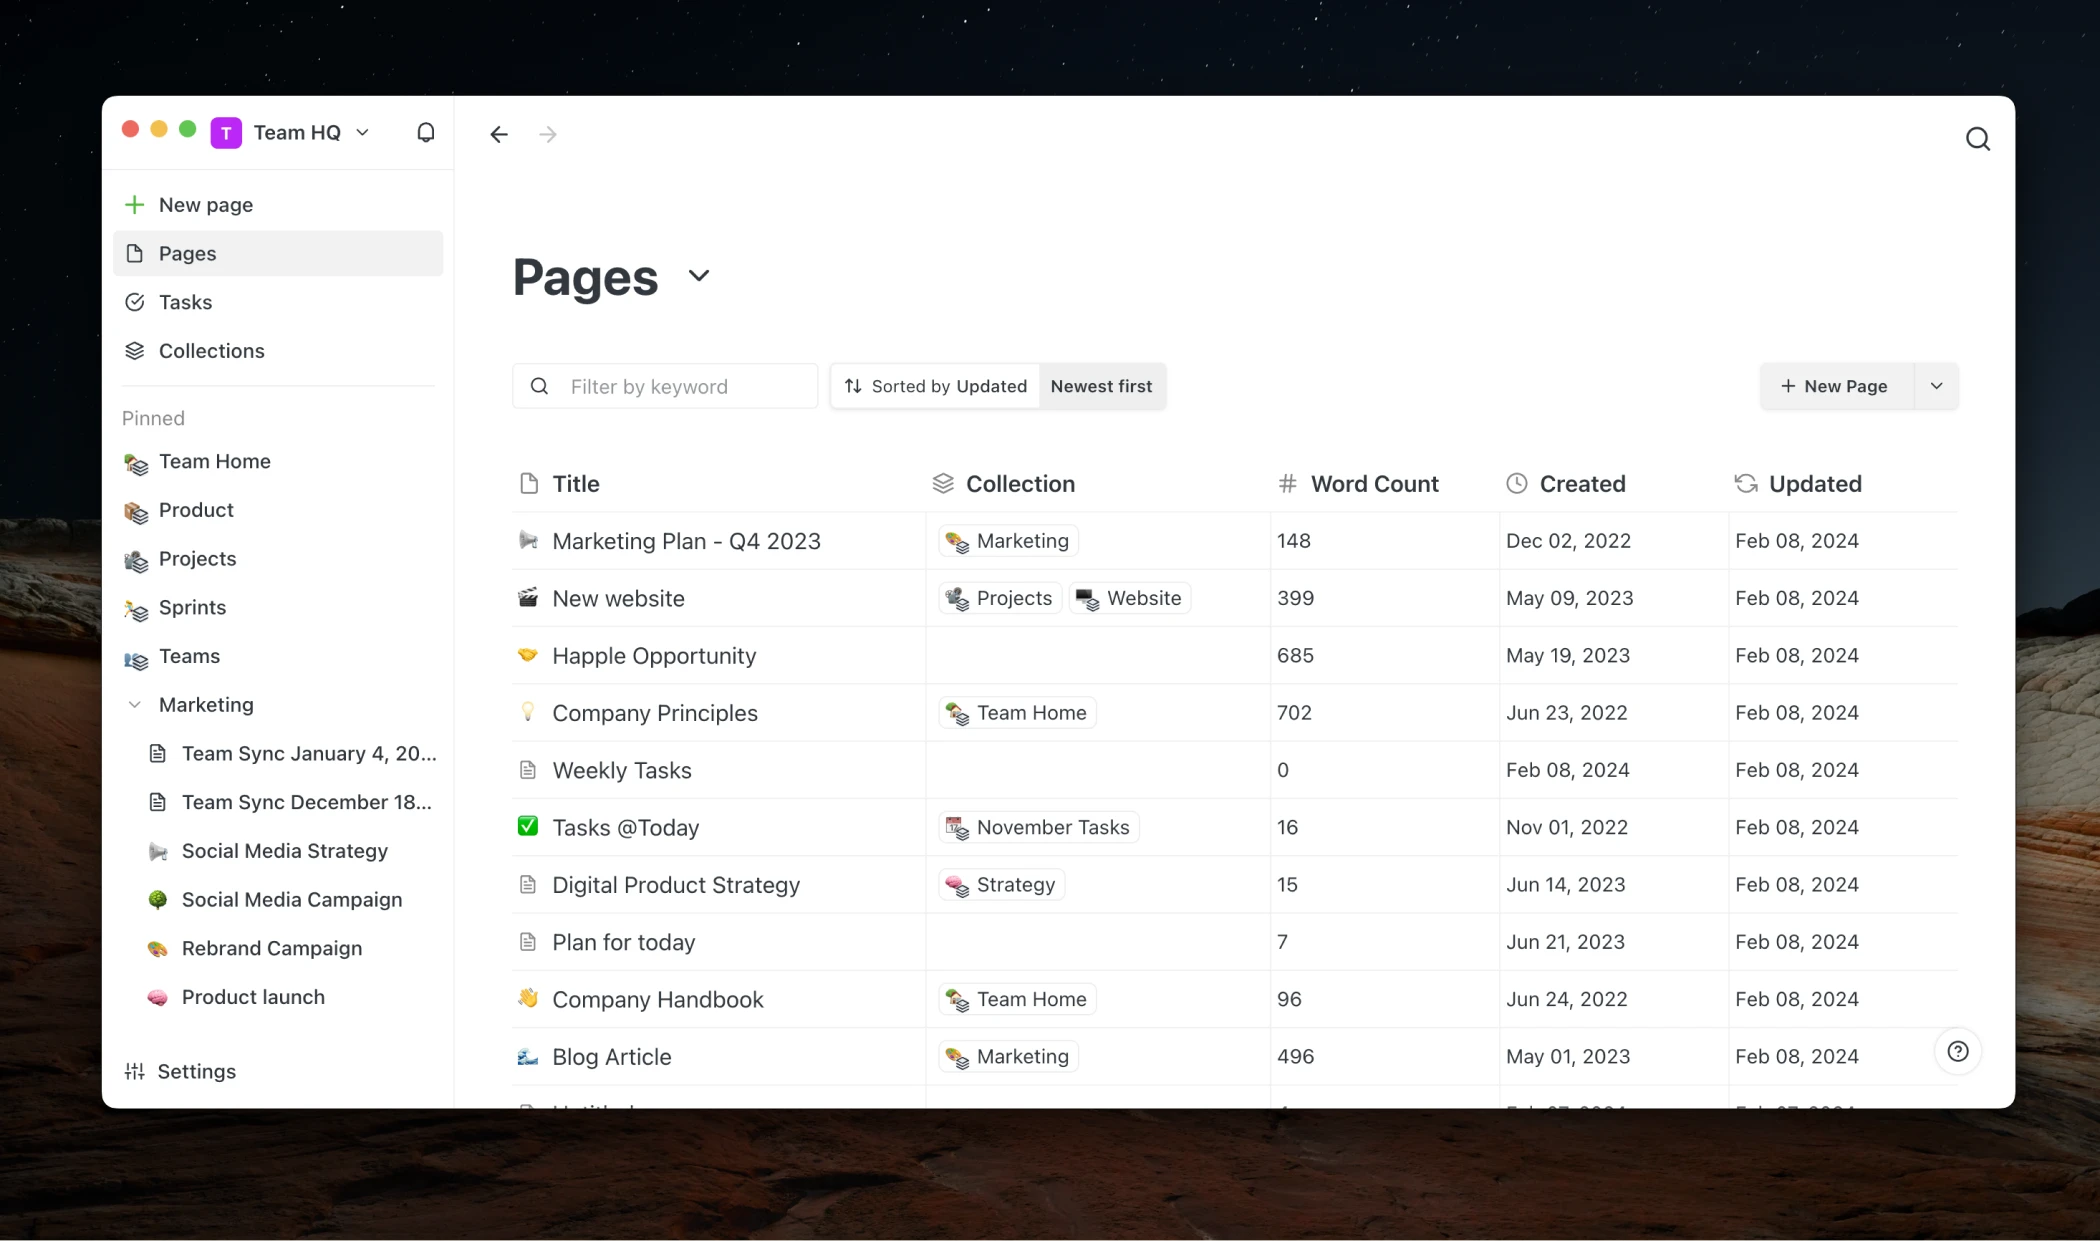Open the Rebrand Campaign page in sidebar
This screenshot has width=2100, height=1241.
click(271, 948)
